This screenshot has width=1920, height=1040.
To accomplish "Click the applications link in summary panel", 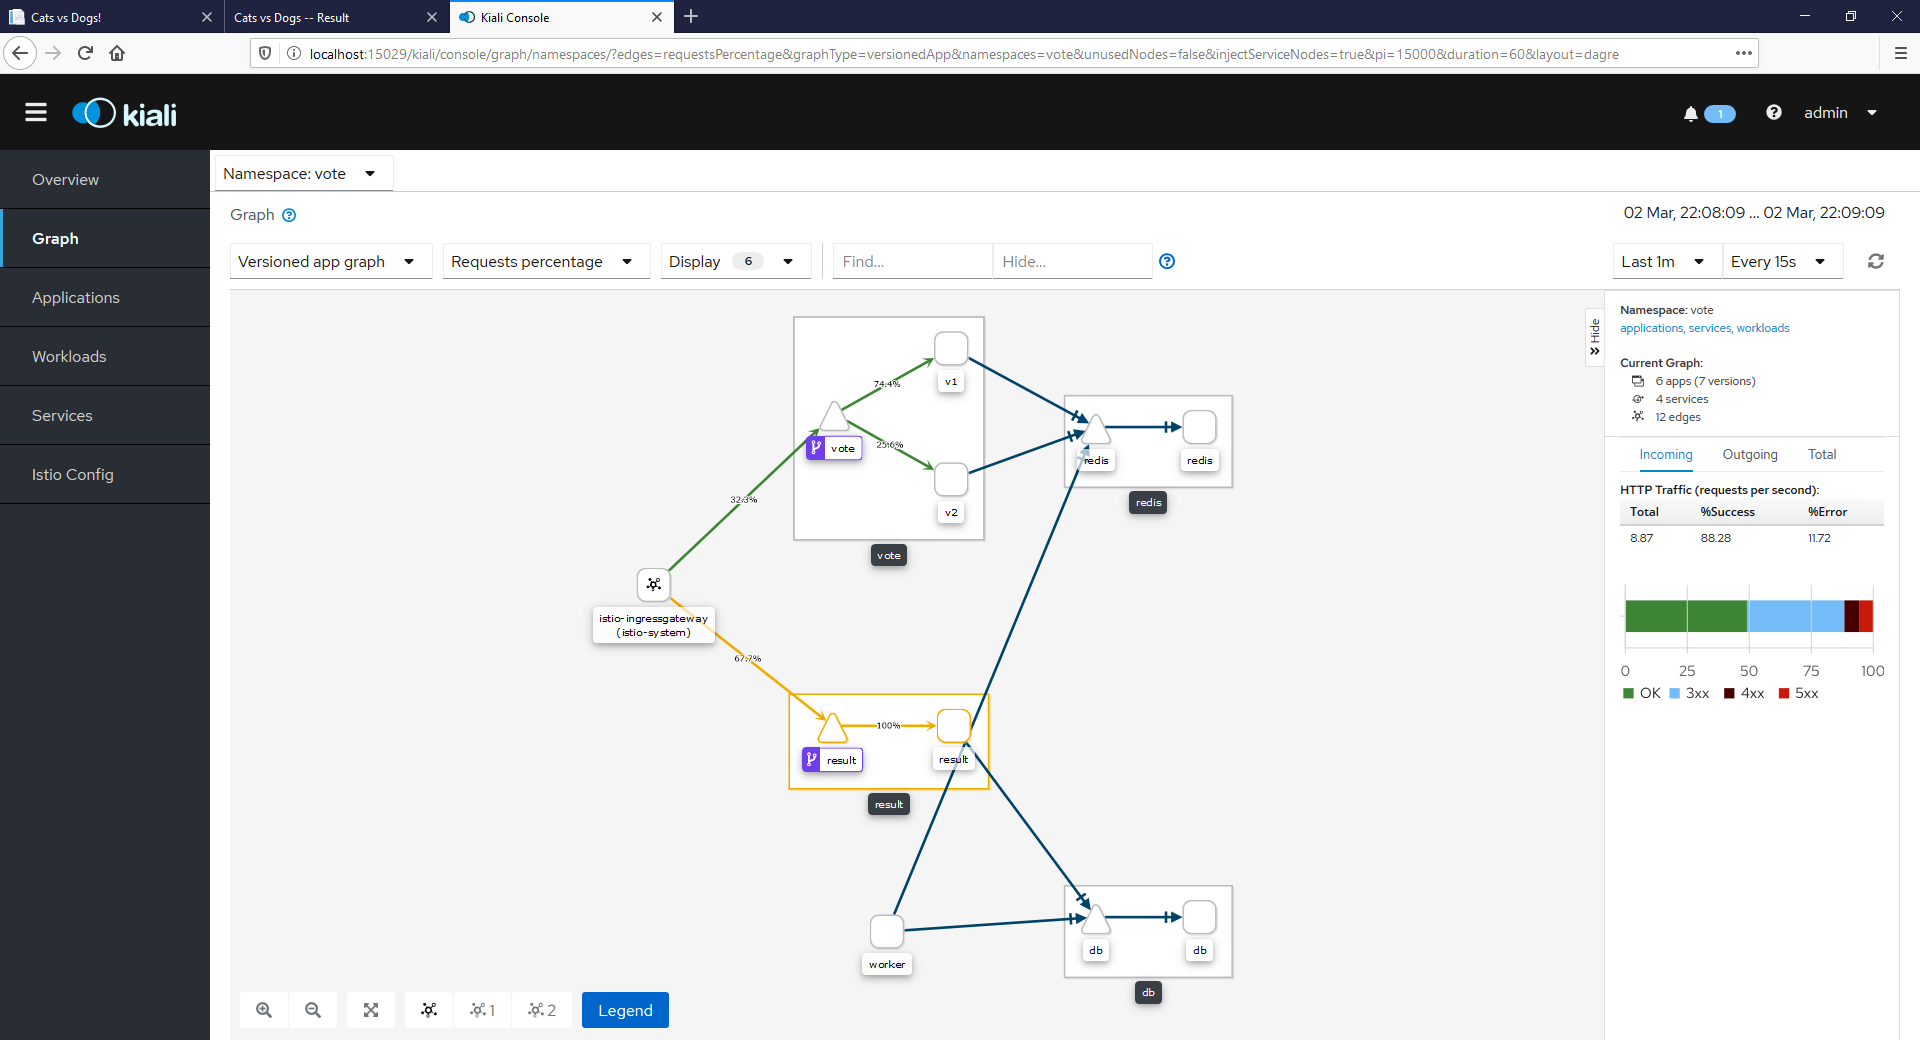I will coord(1651,328).
